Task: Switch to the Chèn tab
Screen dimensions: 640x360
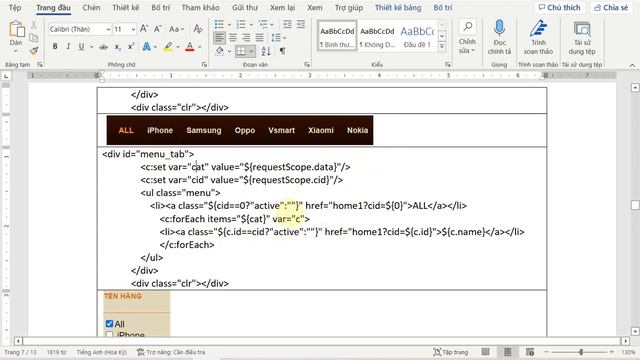Action: pyautogui.click(x=91, y=7)
